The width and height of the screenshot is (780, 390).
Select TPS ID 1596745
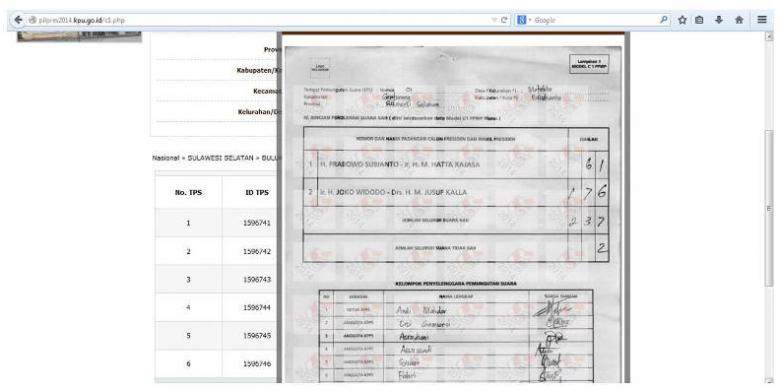click(x=257, y=336)
